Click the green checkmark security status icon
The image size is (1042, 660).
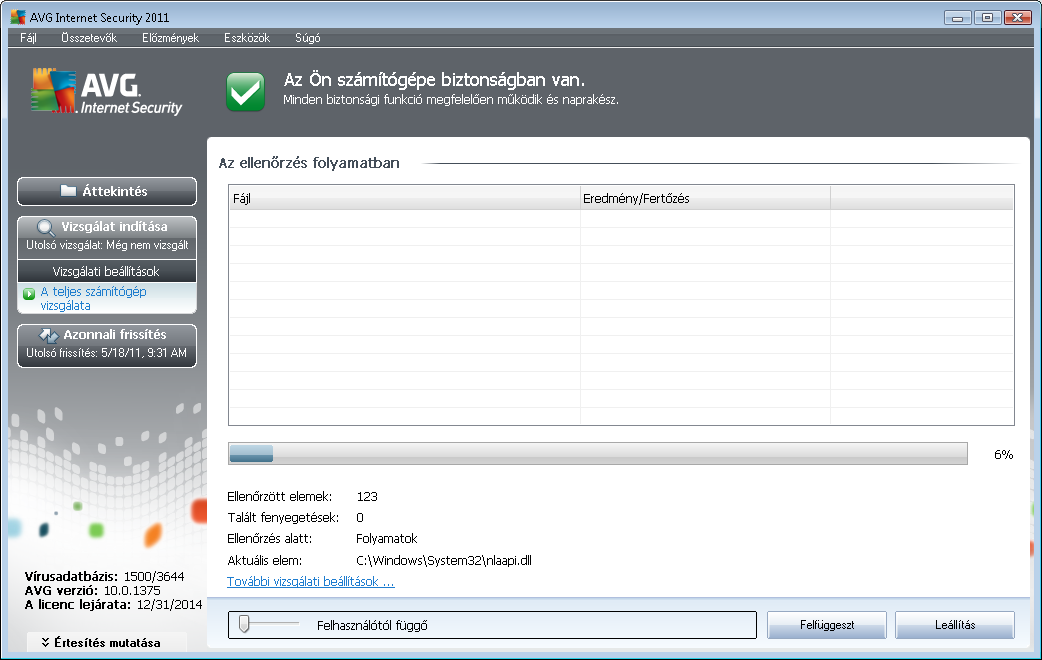pos(245,91)
